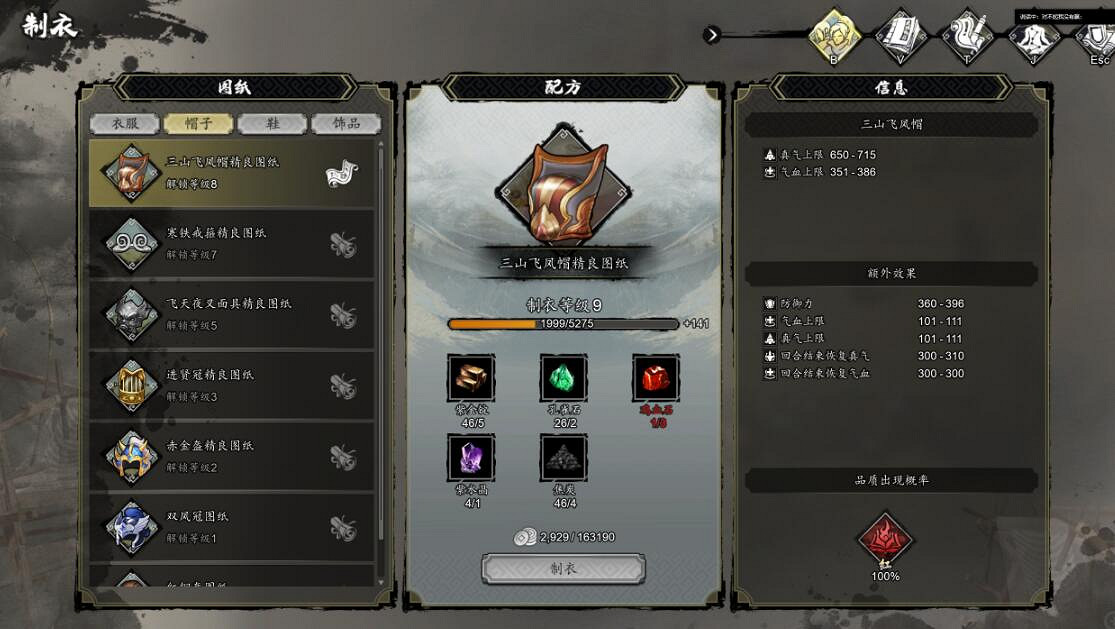1115x629 pixels.
Task: Select 赤金盔精良图纸 blueprint
Action: 232,456
